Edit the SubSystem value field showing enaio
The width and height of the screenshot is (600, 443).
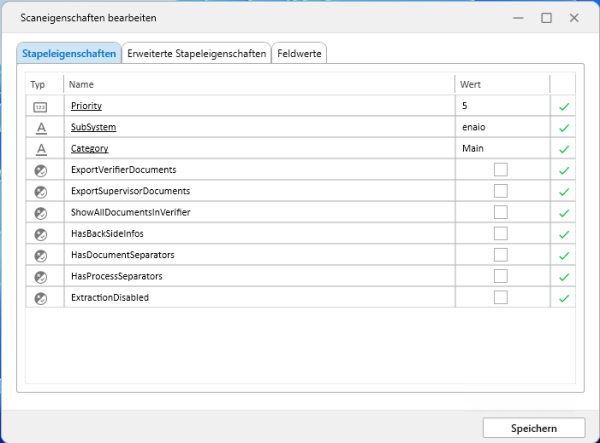tap(500, 127)
